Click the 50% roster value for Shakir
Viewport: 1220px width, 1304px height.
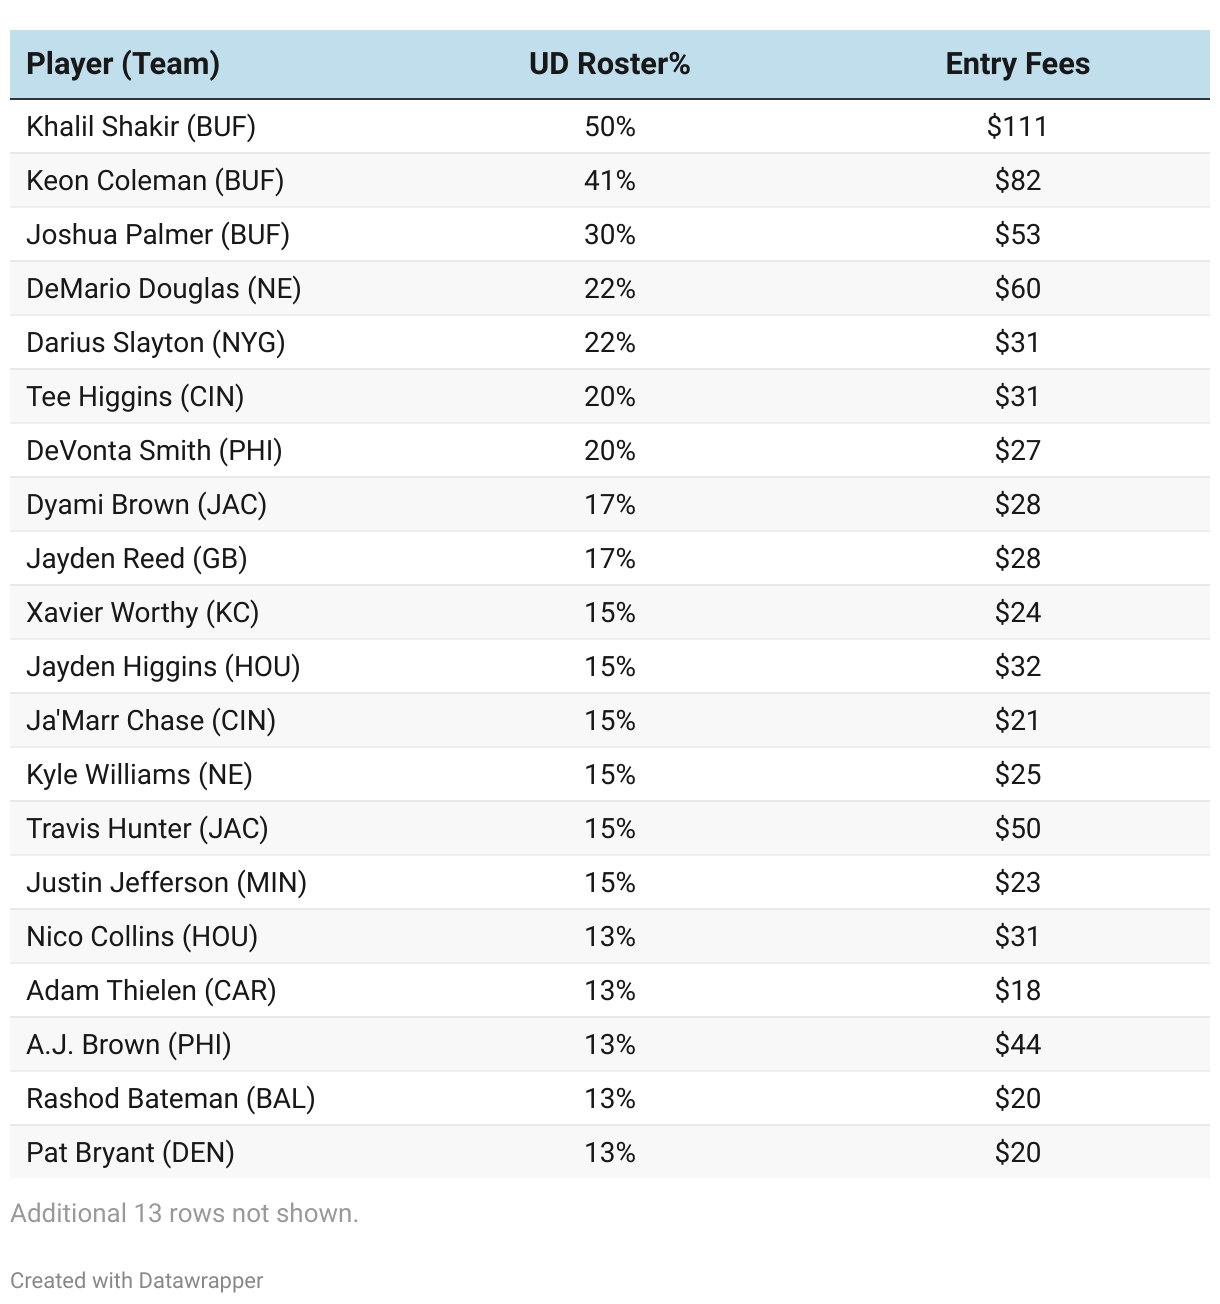click(610, 126)
